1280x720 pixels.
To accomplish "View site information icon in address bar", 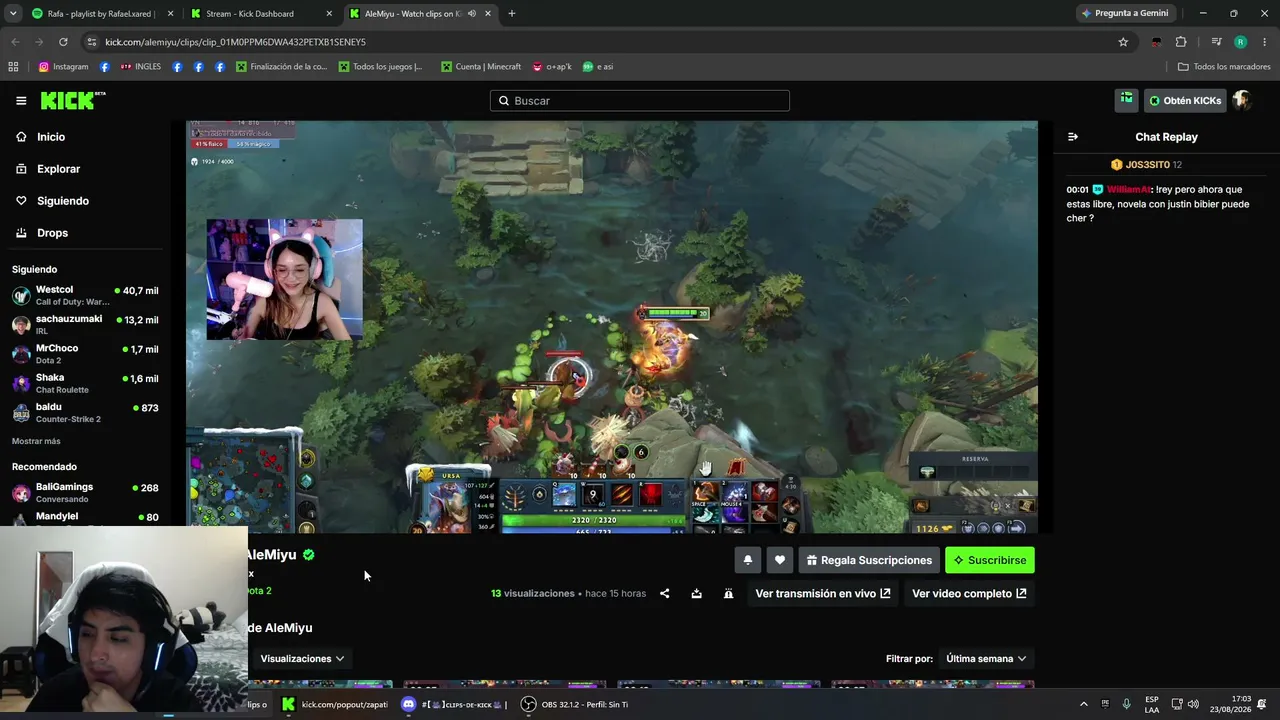I will [92, 42].
